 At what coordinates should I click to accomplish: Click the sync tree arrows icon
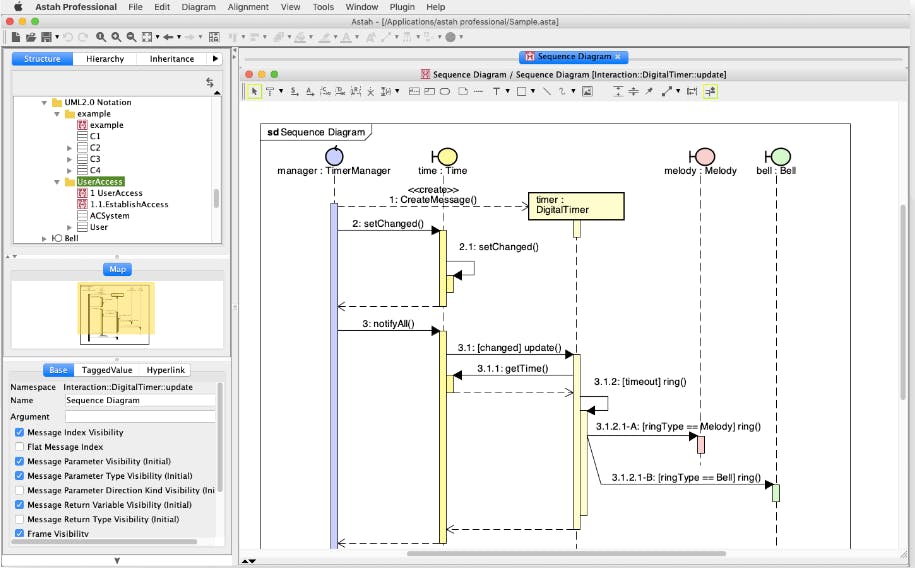[x=210, y=83]
